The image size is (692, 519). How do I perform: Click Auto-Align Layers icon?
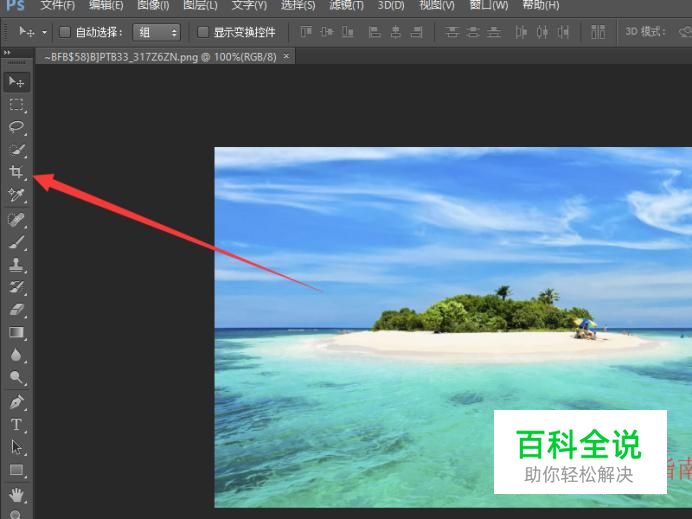[x=598, y=32]
